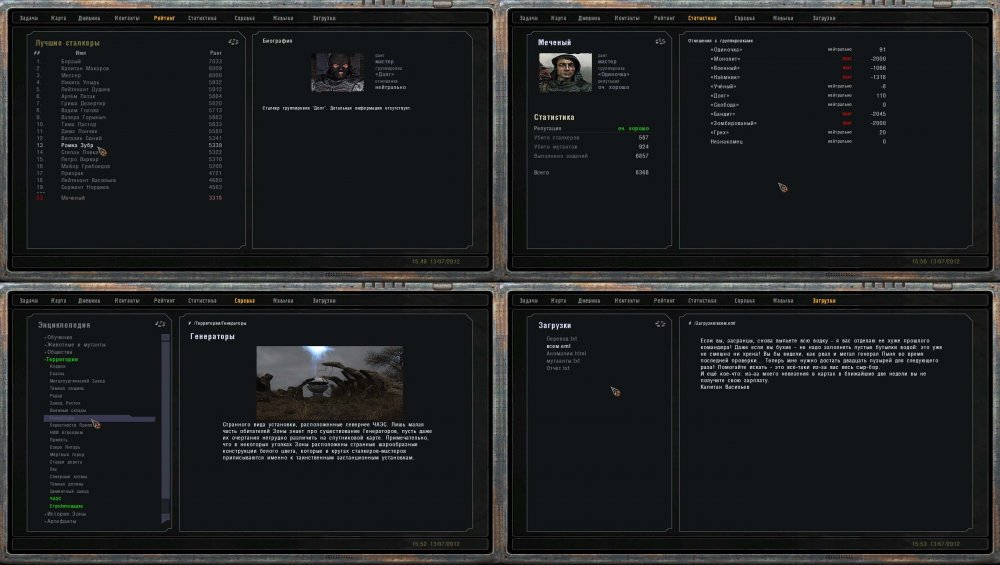
Task: Click Меченый's portrait in the statistics screen
Action: pos(565,73)
